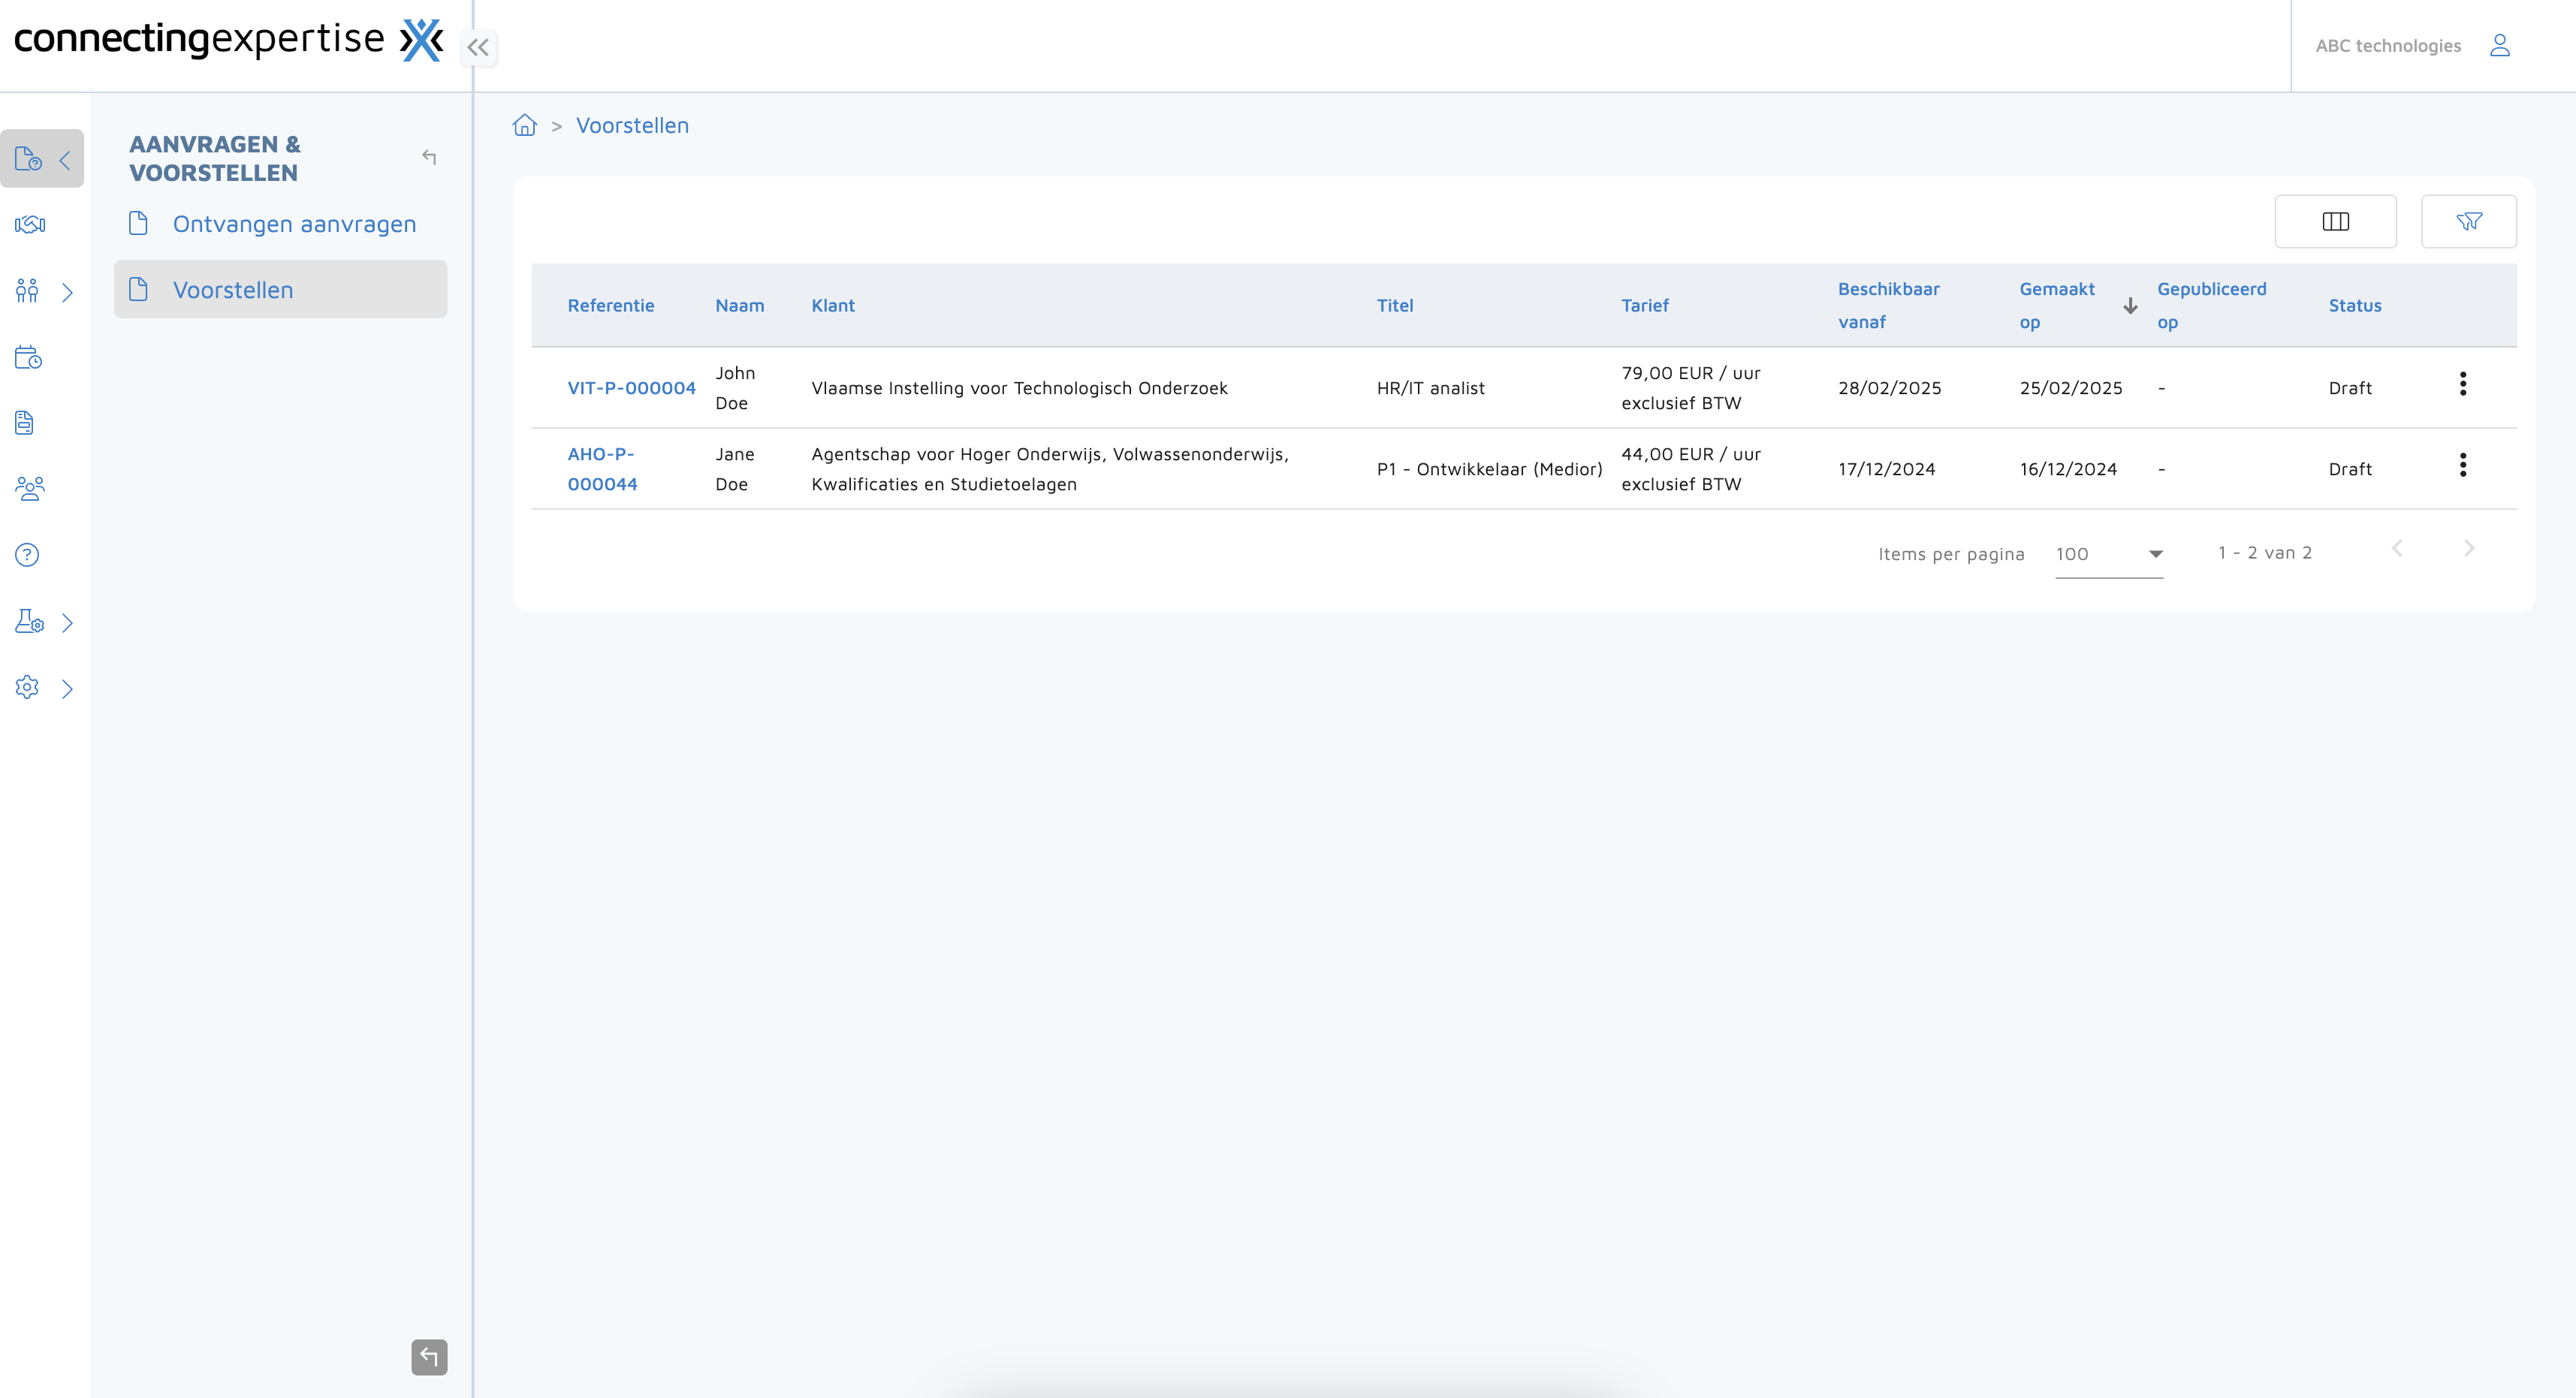The width and height of the screenshot is (2576, 1398).
Task: Open user profile icon at top right
Action: point(2500,45)
